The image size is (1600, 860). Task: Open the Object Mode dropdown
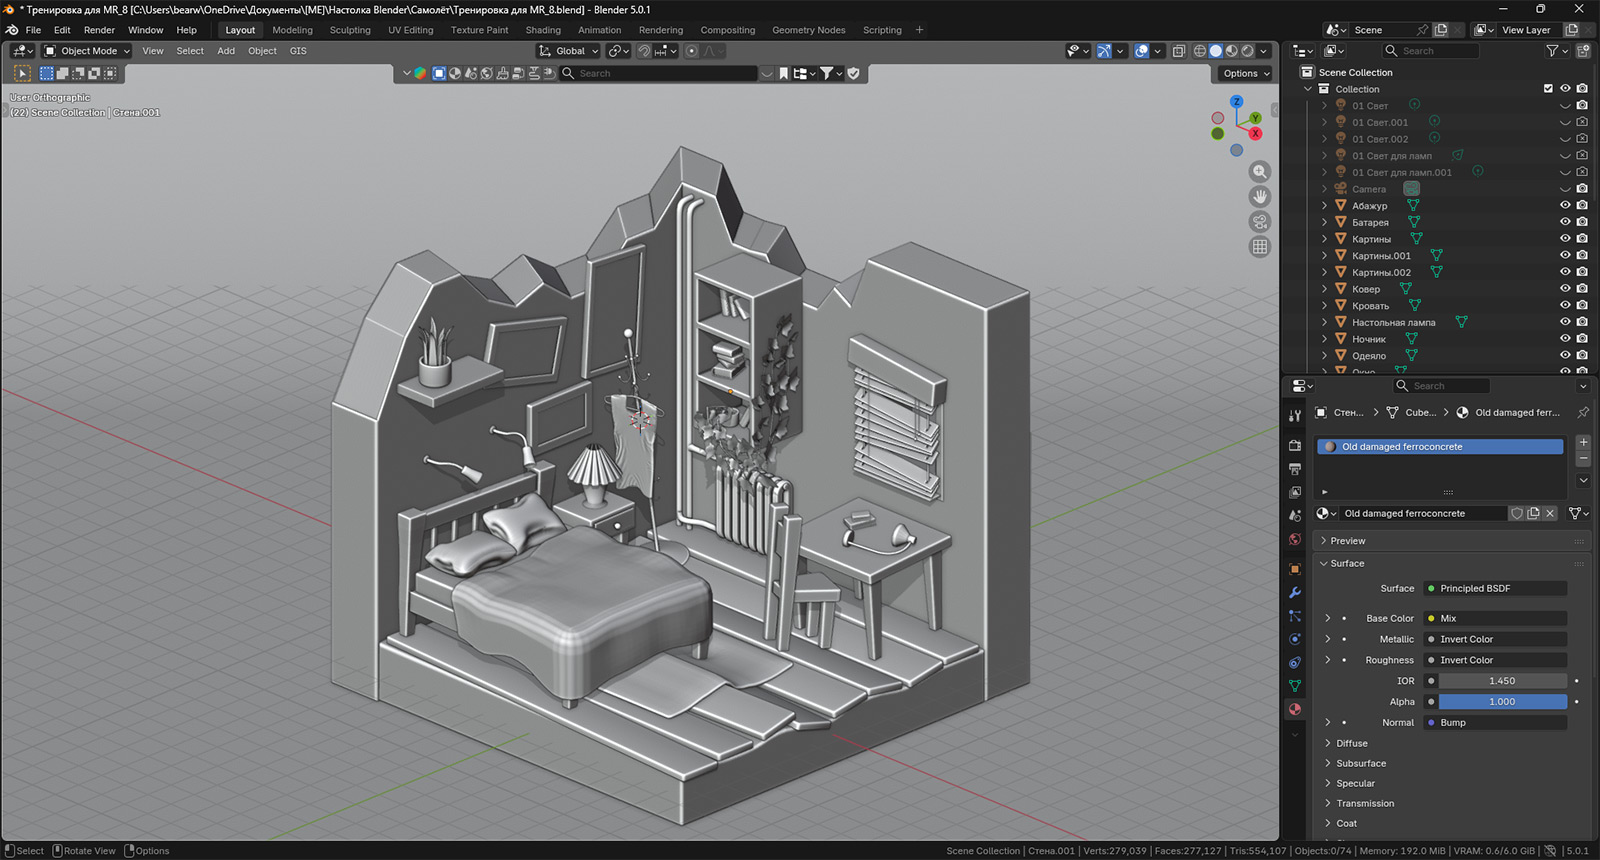click(x=87, y=51)
